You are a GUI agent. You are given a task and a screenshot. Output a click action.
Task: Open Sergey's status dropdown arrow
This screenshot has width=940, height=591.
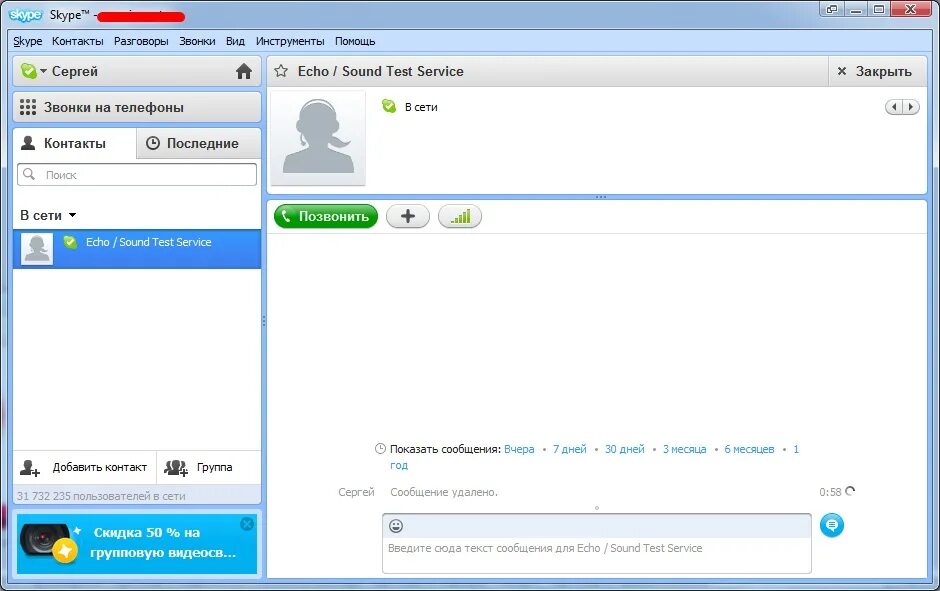point(43,71)
